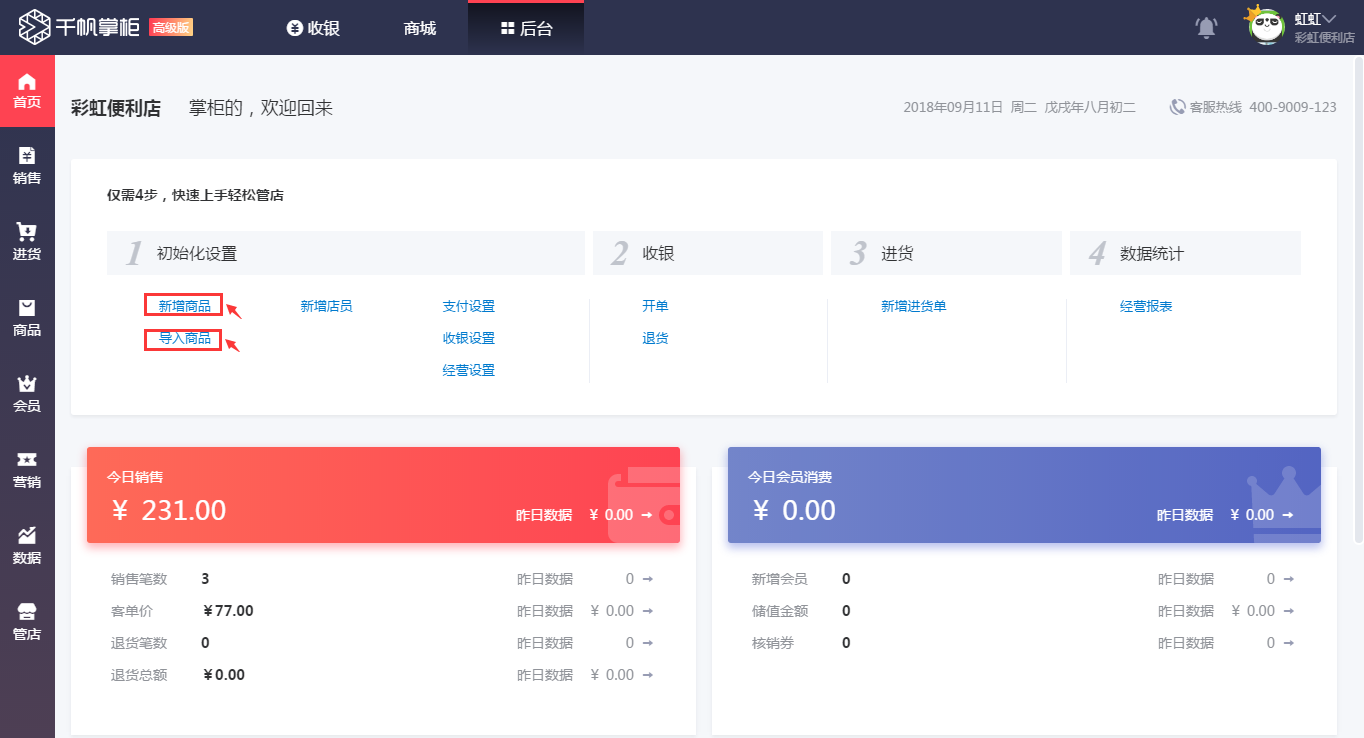This screenshot has height=738, width=1364.
Task: Open 开单 under the 收银 section
Action: tap(655, 305)
